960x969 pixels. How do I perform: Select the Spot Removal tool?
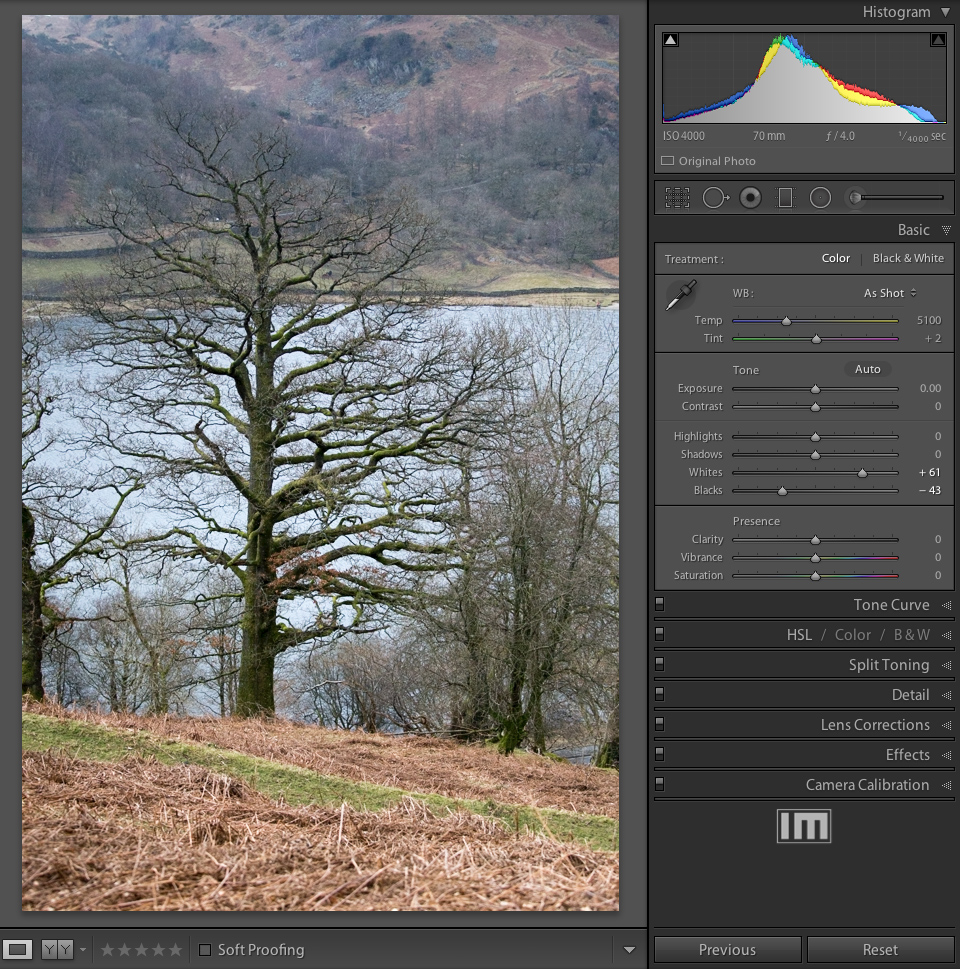point(715,198)
